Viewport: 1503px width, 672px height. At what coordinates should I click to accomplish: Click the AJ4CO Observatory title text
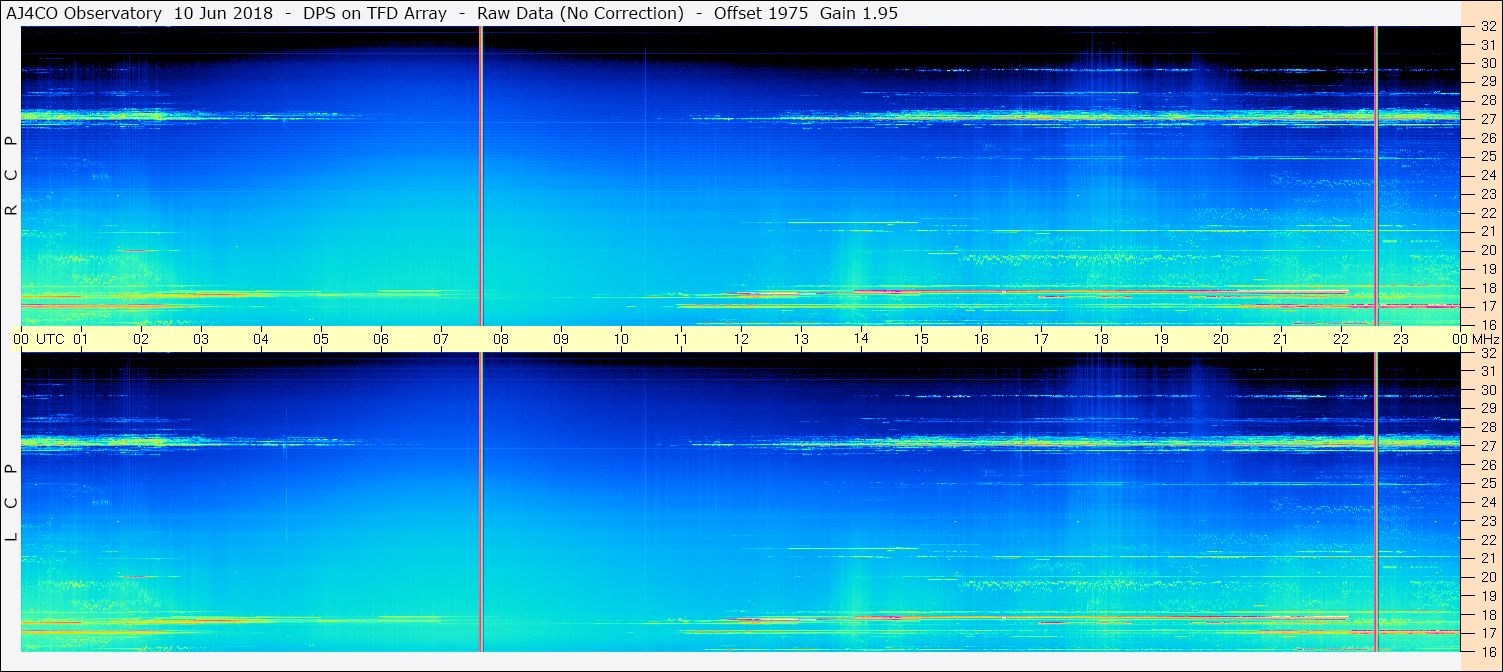(x=84, y=13)
